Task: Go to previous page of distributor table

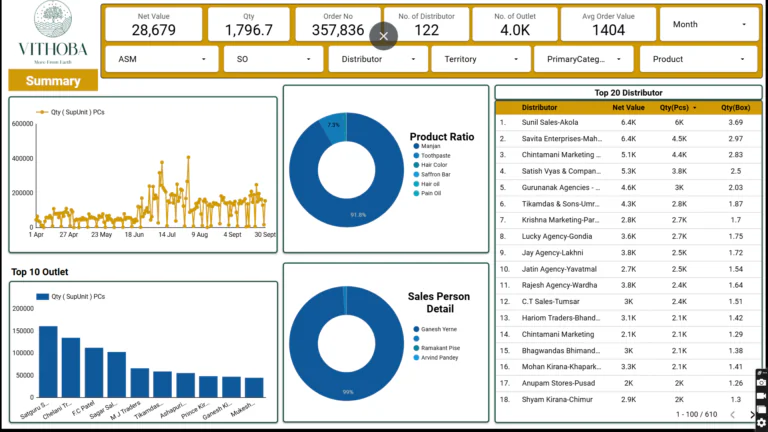Action: click(x=733, y=414)
